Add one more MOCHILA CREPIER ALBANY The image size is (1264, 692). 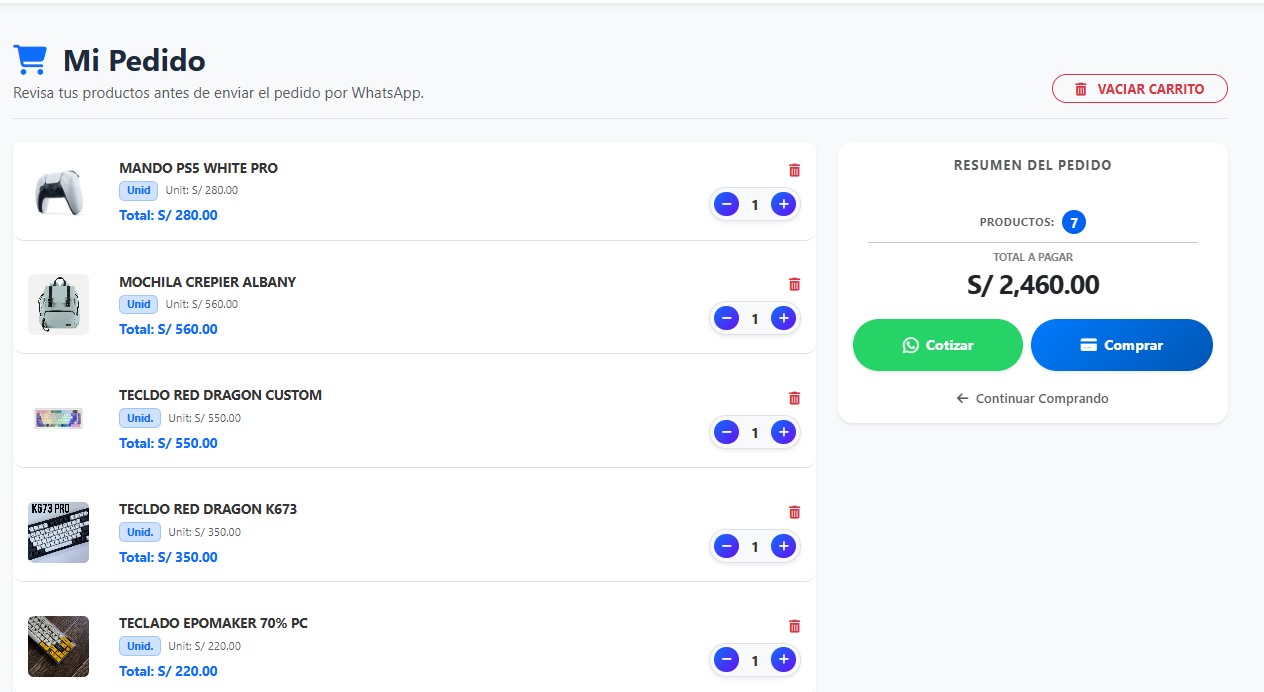pos(783,319)
